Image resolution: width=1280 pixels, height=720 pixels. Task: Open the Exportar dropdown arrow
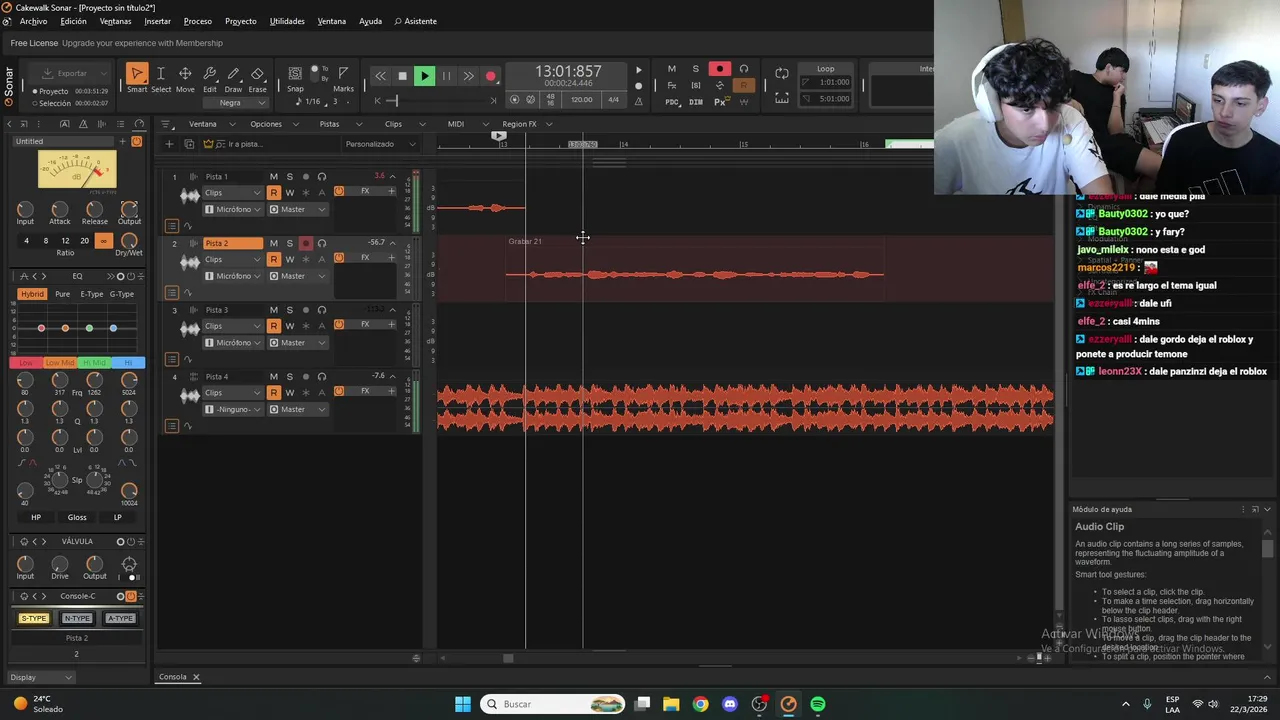click(x=104, y=74)
